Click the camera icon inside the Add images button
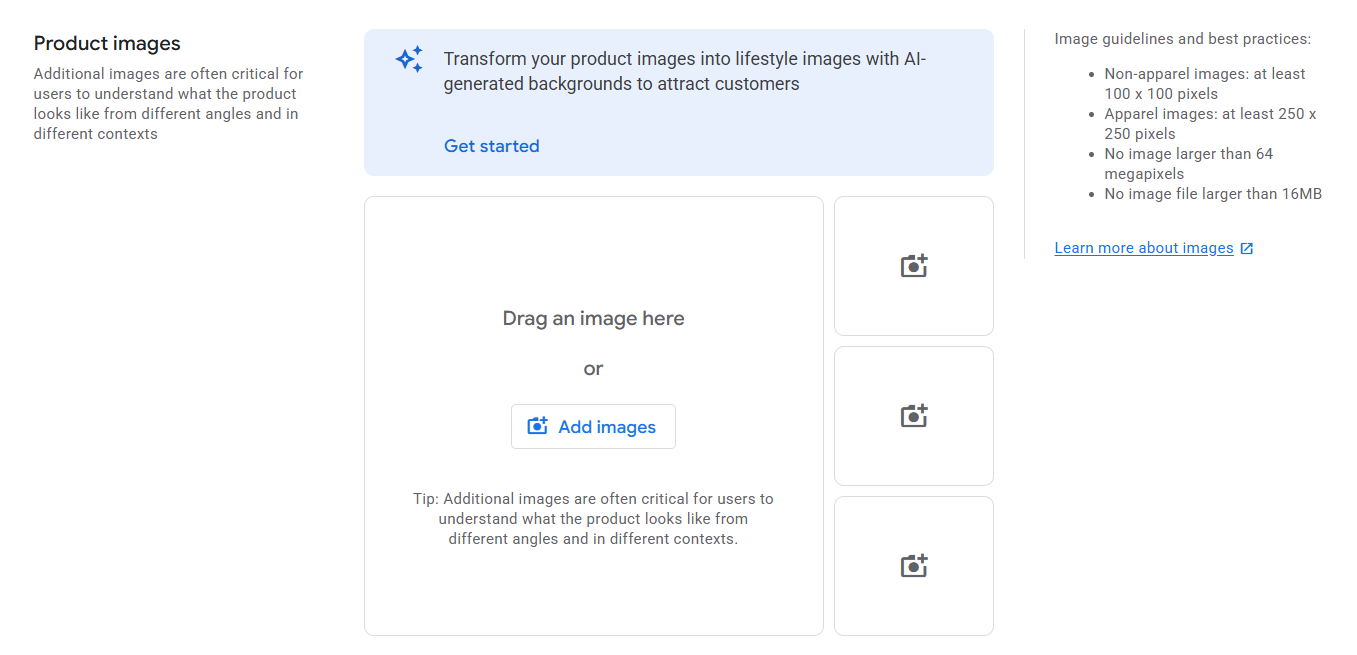Screen dimensions: 1357x655 [537, 426]
